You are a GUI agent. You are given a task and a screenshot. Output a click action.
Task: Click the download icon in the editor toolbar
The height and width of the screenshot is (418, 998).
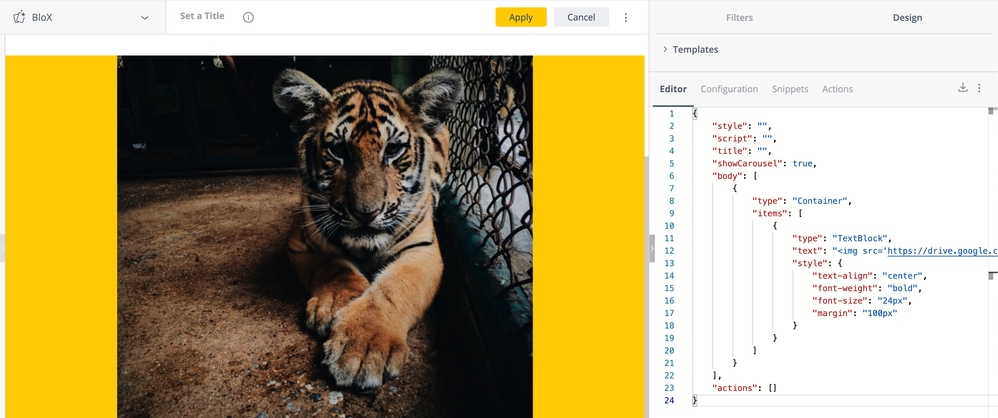963,88
